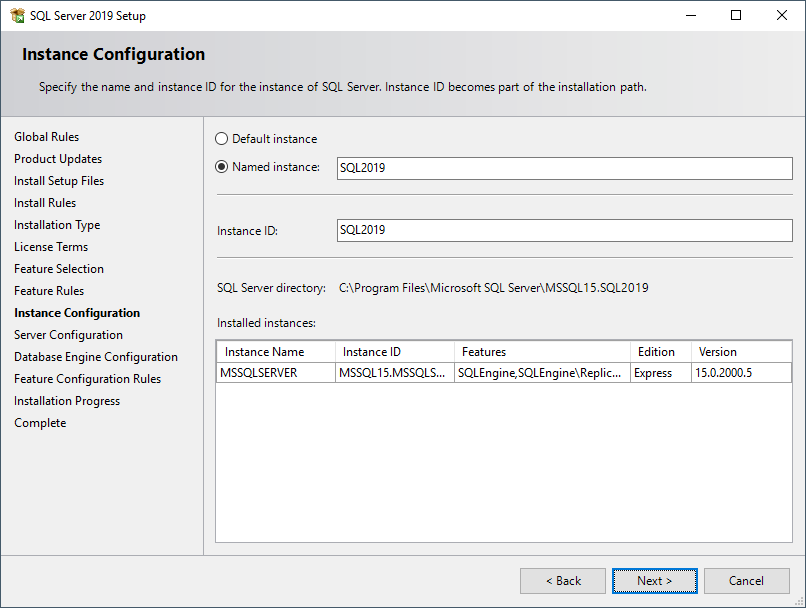This screenshot has width=806, height=608.
Task: Click the Named instance text field
Action: tap(564, 168)
